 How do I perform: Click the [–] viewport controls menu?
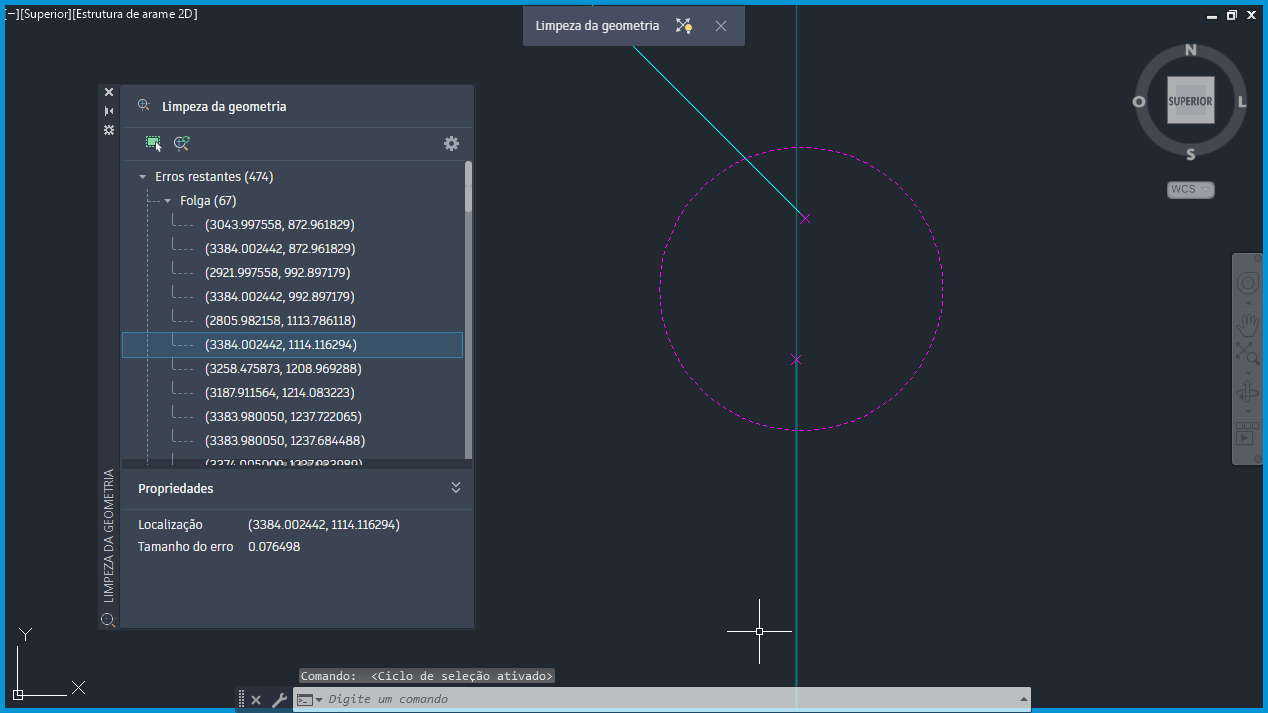[x=11, y=14]
